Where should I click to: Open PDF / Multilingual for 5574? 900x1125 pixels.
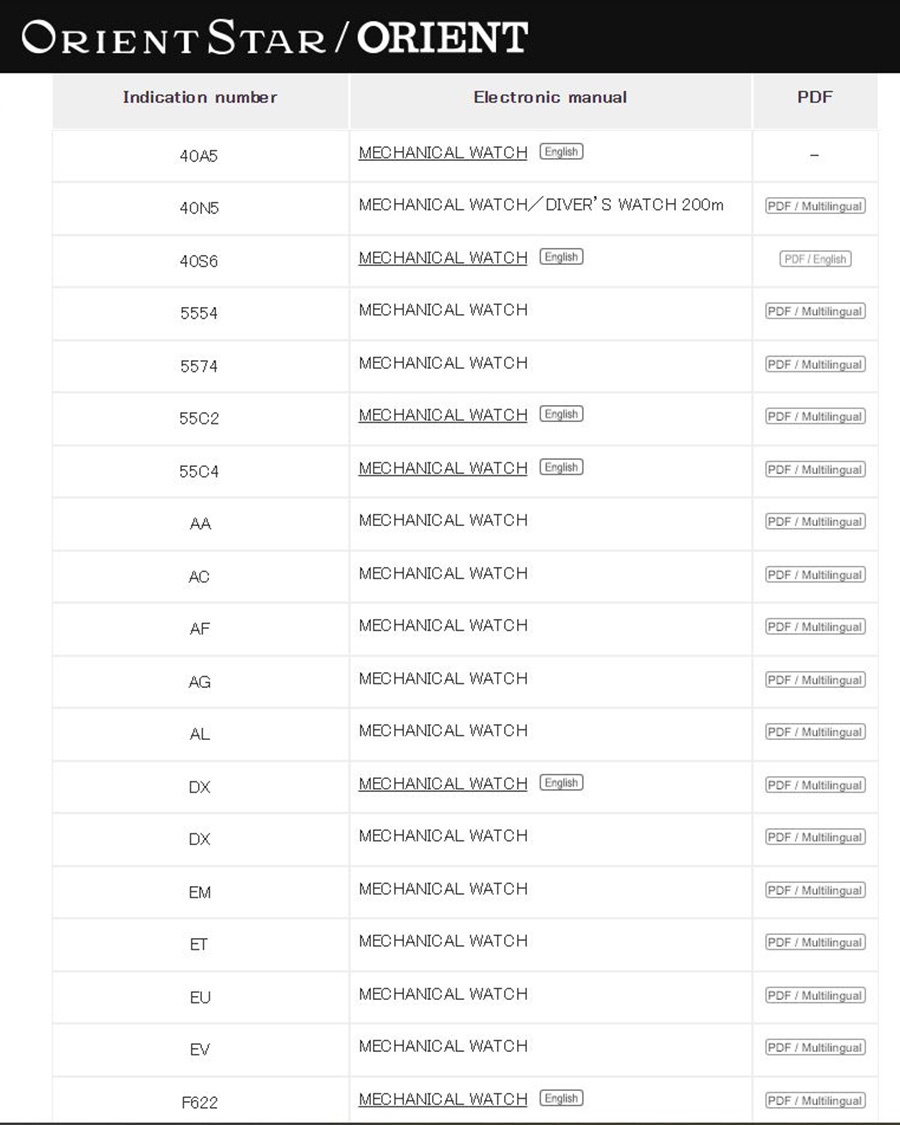coord(815,364)
